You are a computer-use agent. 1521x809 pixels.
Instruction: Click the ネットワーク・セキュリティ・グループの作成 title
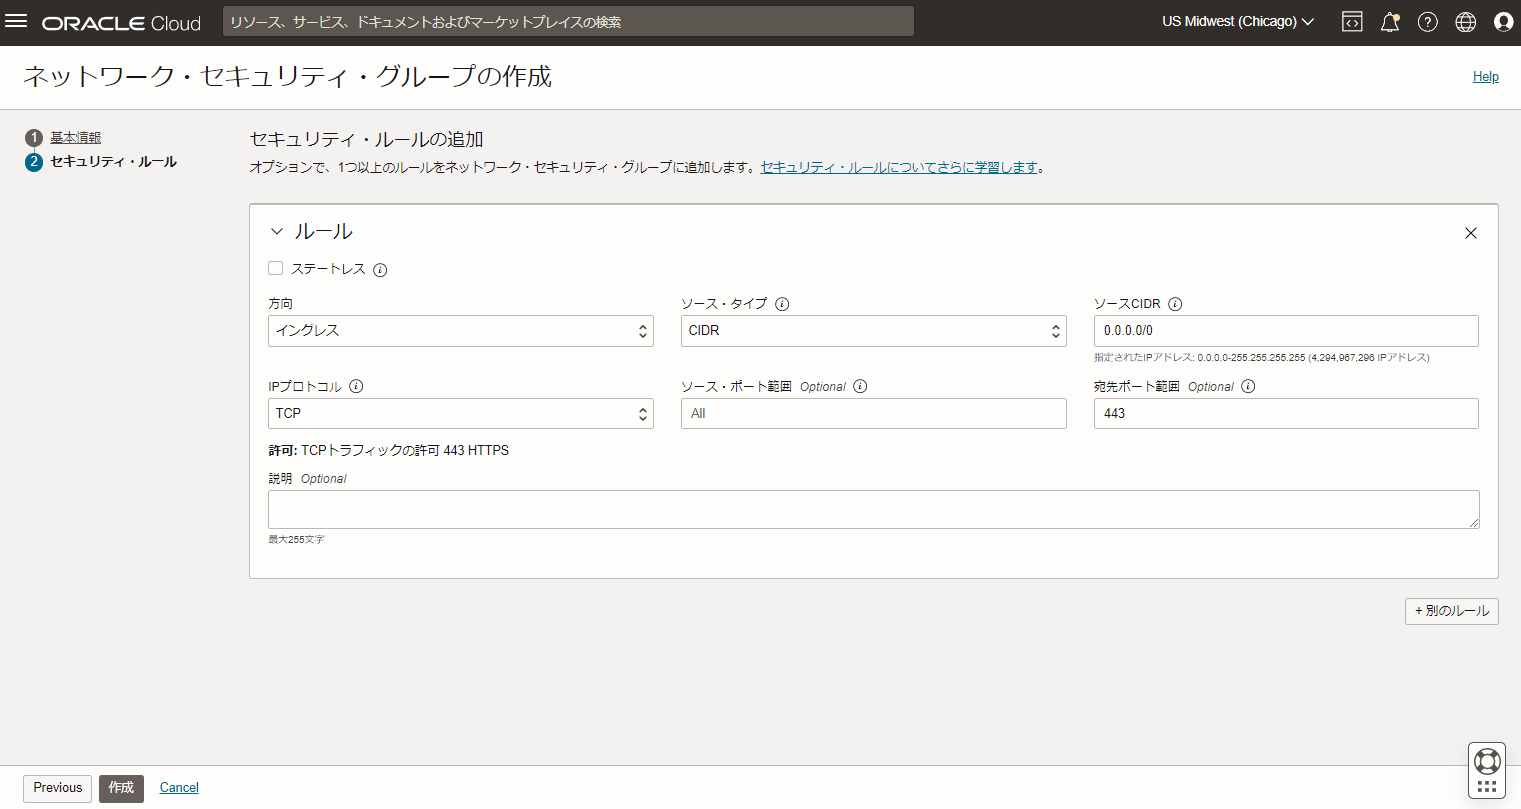click(x=287, y=77)
